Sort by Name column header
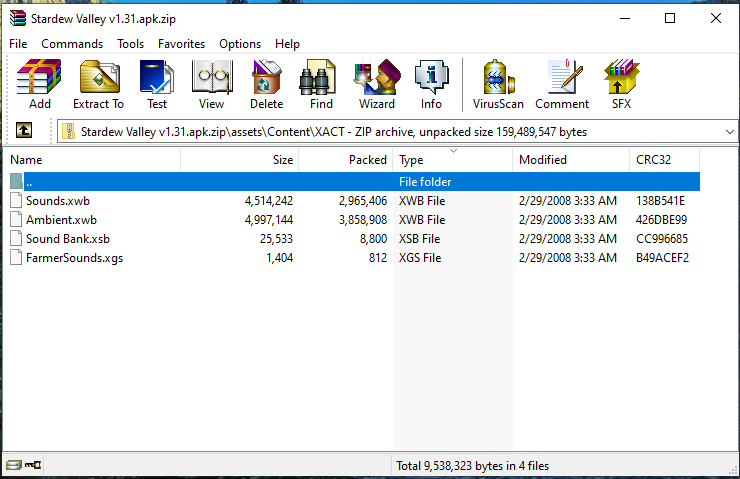Image resolution: width=740 pixels, height=479 pixels. (x=92, y=160)
